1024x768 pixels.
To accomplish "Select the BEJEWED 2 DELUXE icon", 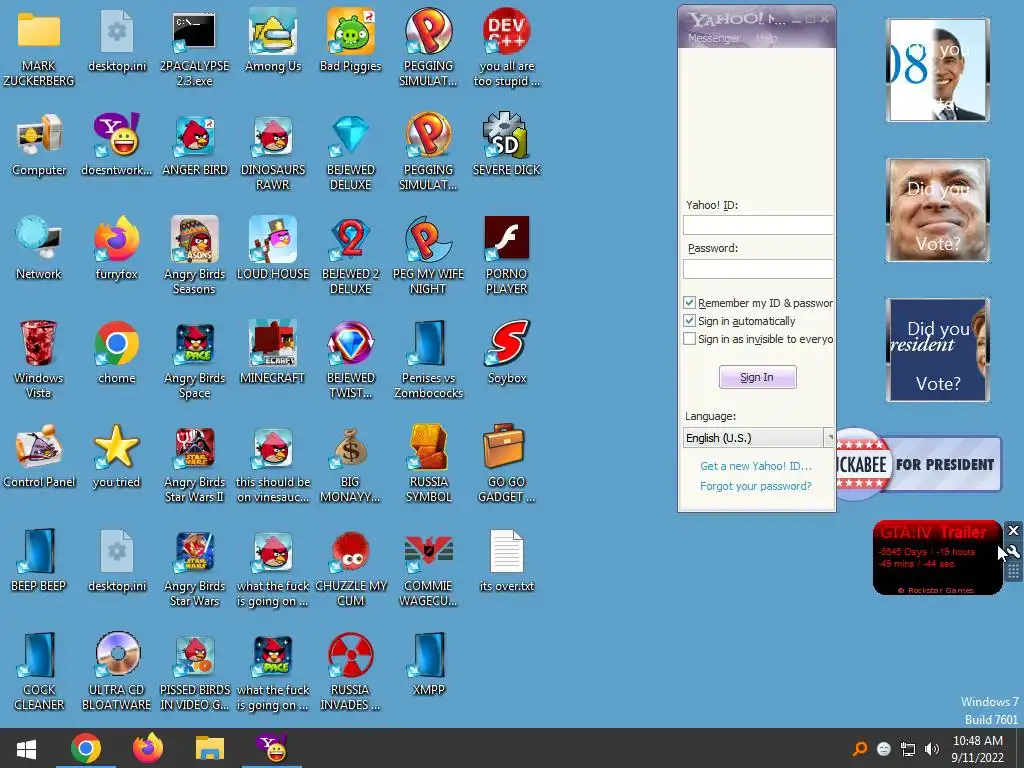I will point(351,255).
